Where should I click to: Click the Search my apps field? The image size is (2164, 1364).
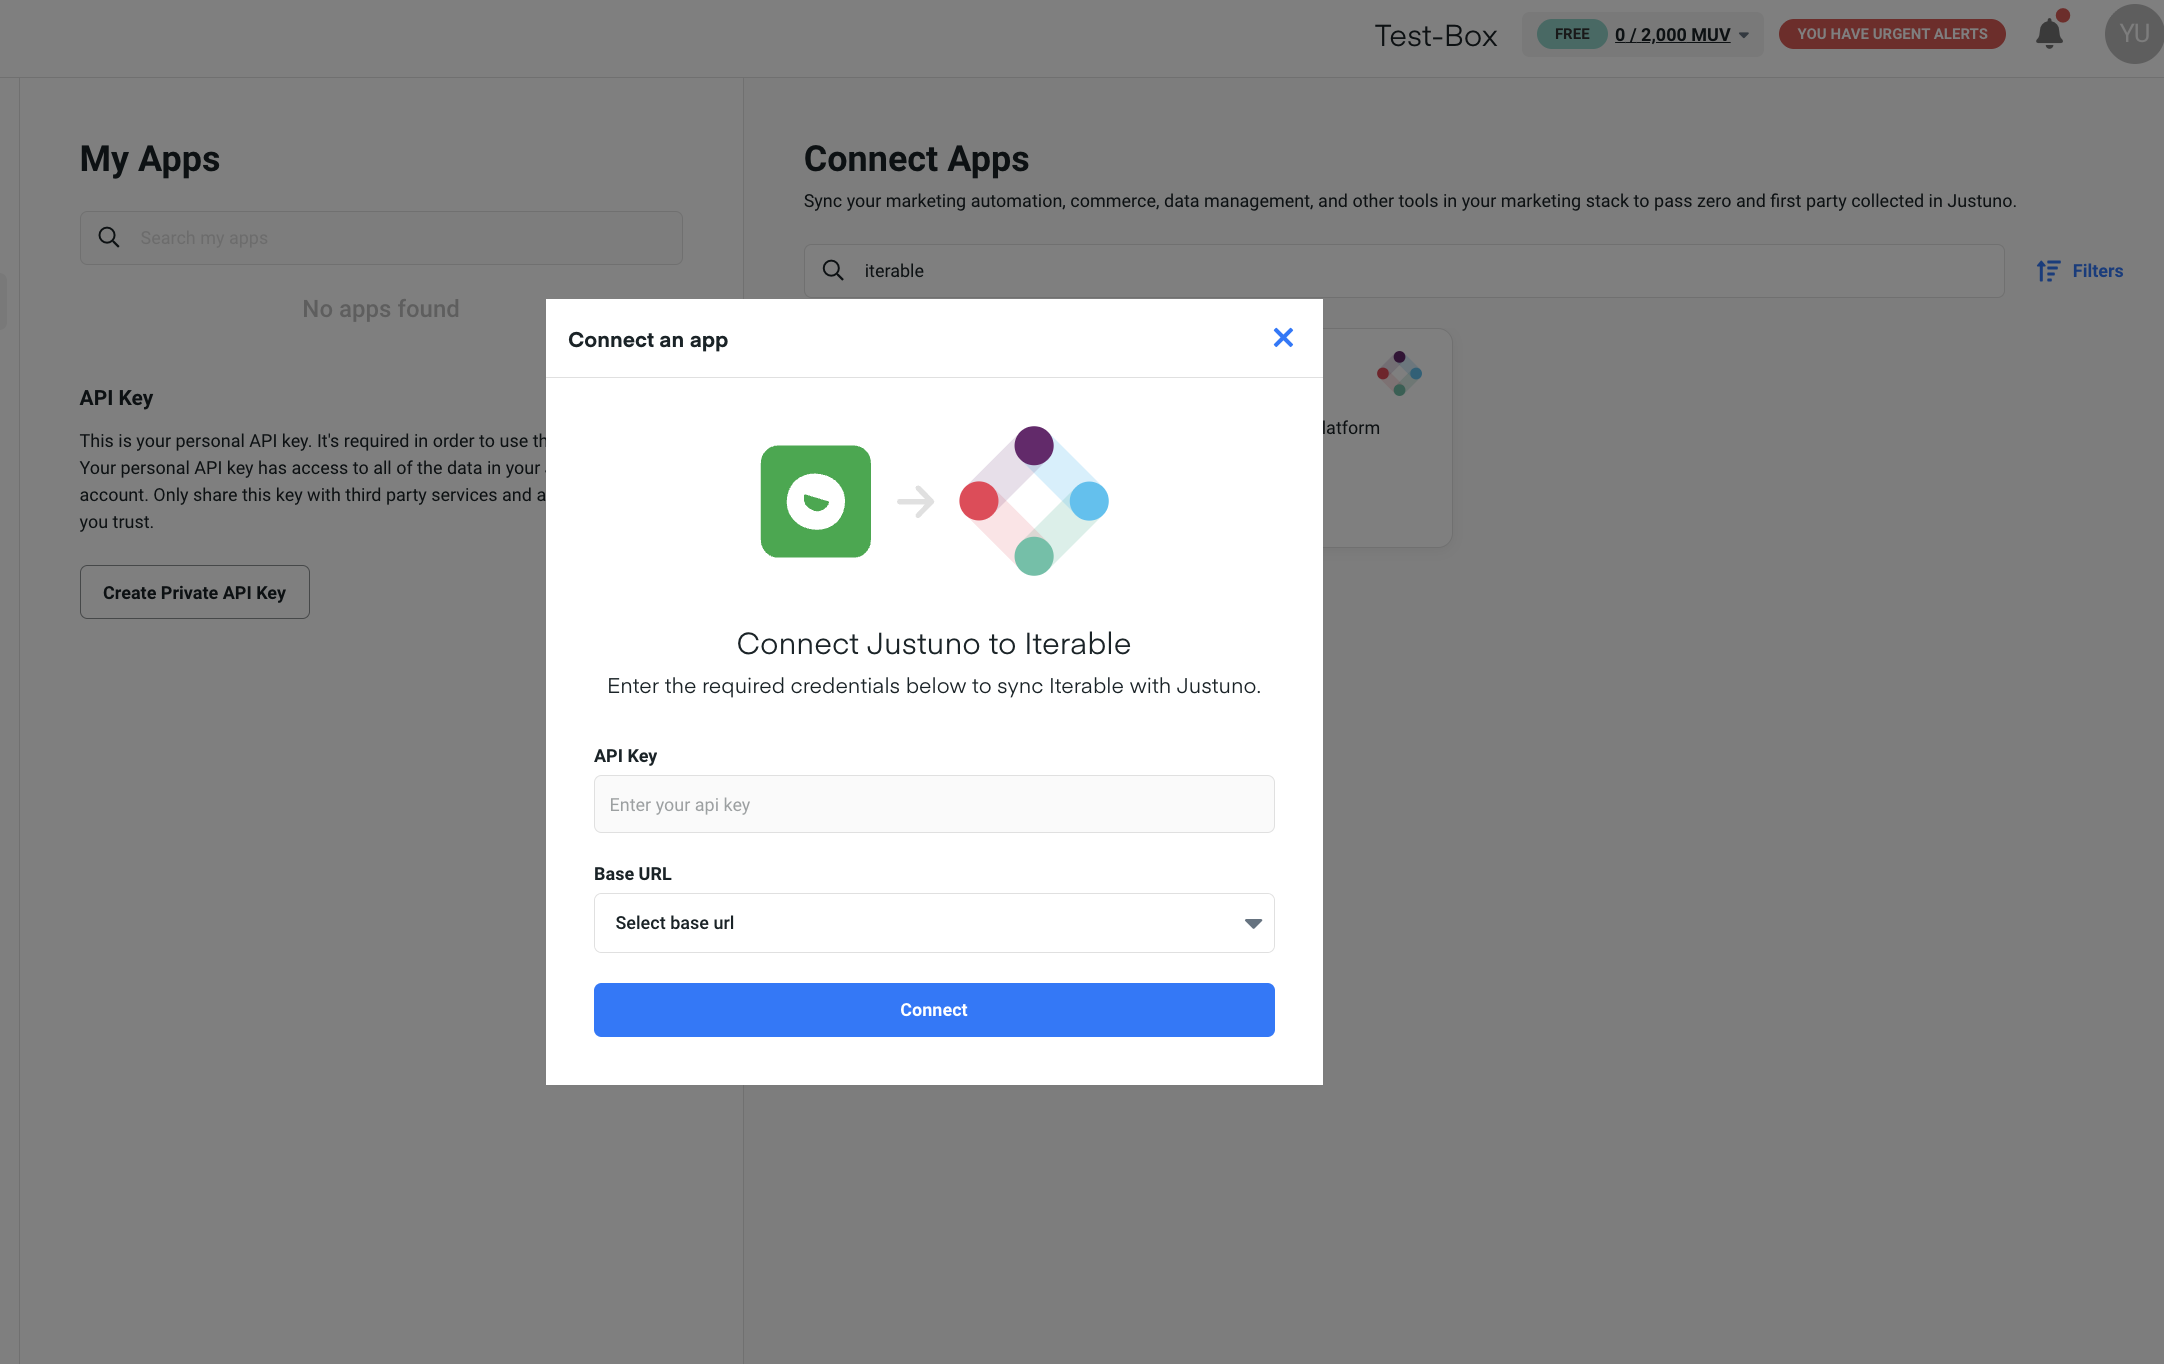400,238
